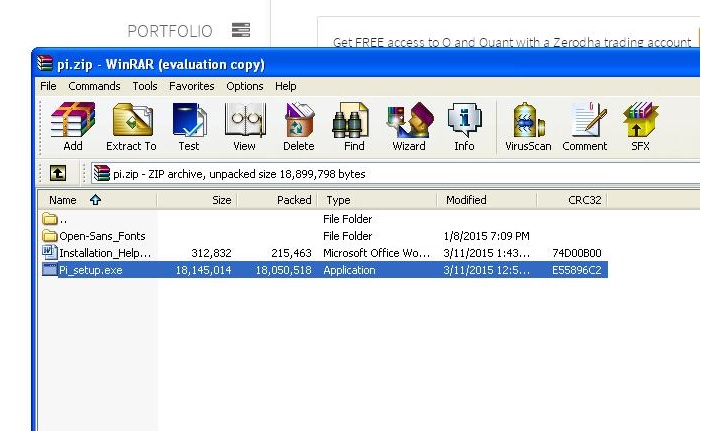Open the Options menu
The image size is (702, 434).
click(244, 86)
